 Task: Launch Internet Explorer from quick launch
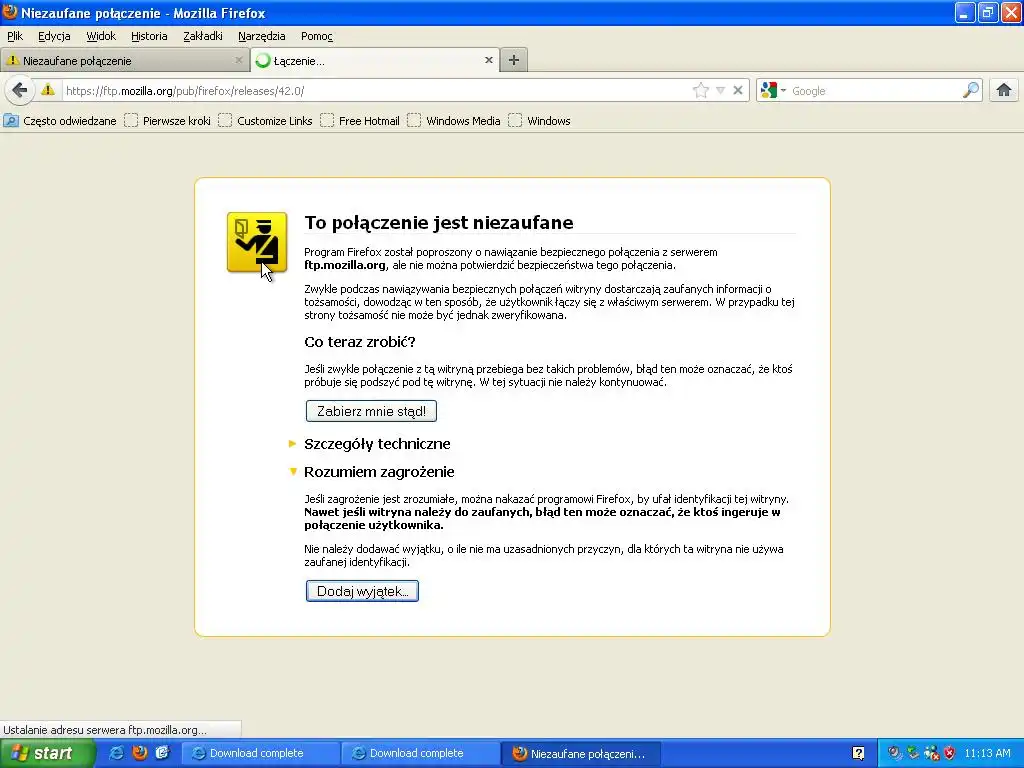click(x=117, y=753)
